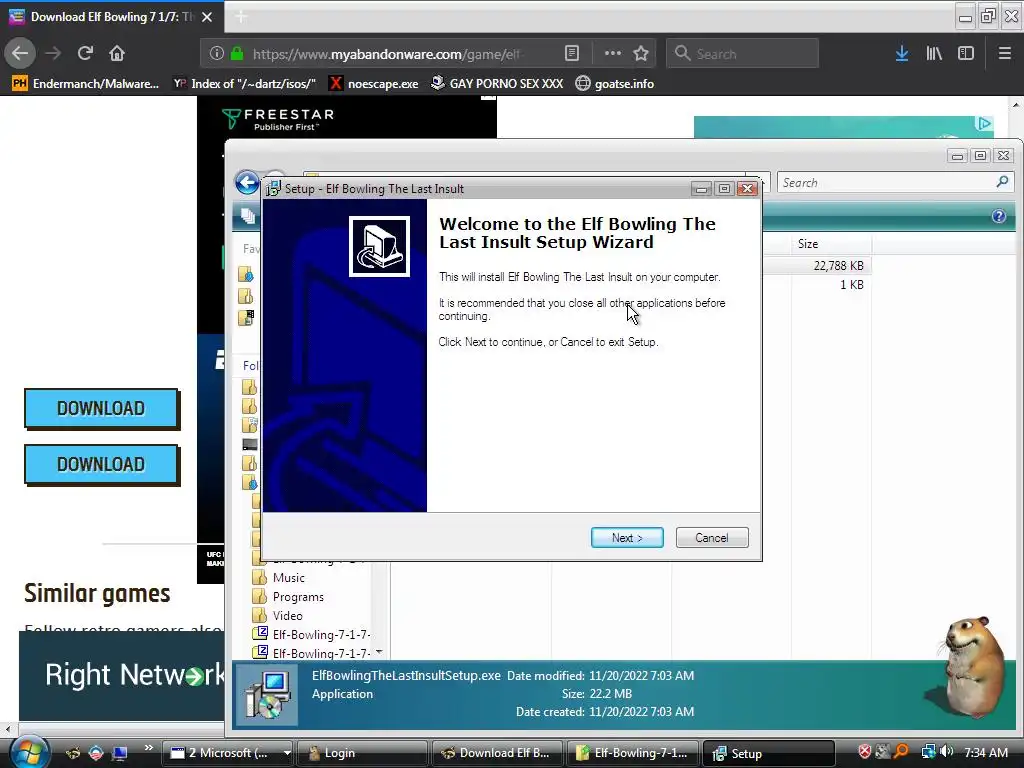Reload the page in Firefox

pos(85,54)
